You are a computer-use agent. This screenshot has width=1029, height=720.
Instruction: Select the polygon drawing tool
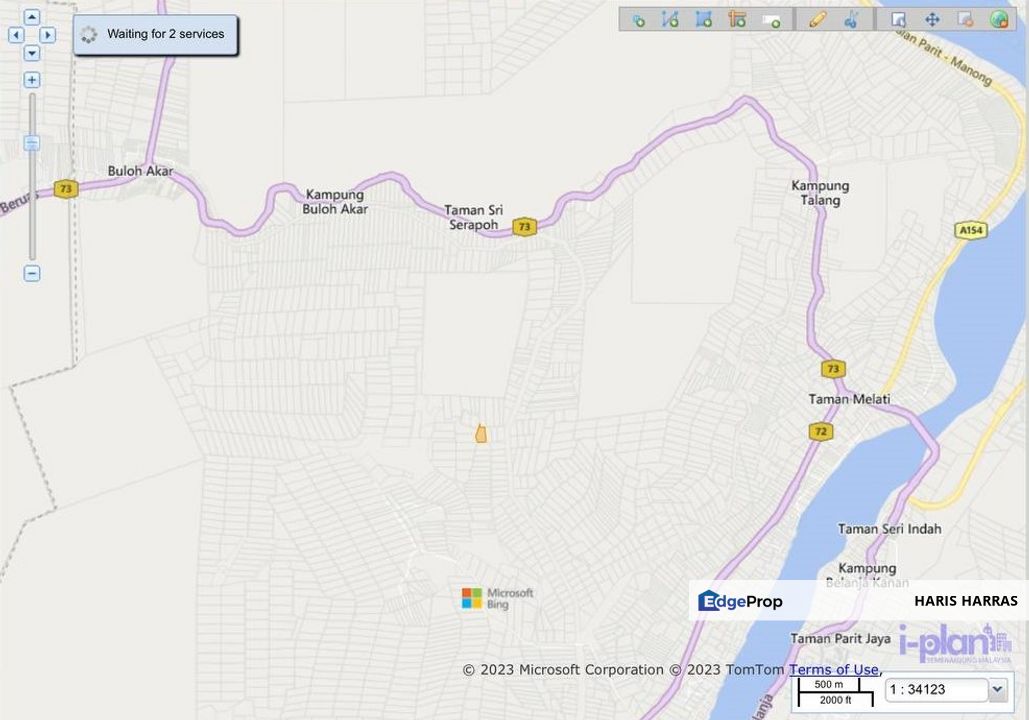pyautogui.click(x=703, y=18)
